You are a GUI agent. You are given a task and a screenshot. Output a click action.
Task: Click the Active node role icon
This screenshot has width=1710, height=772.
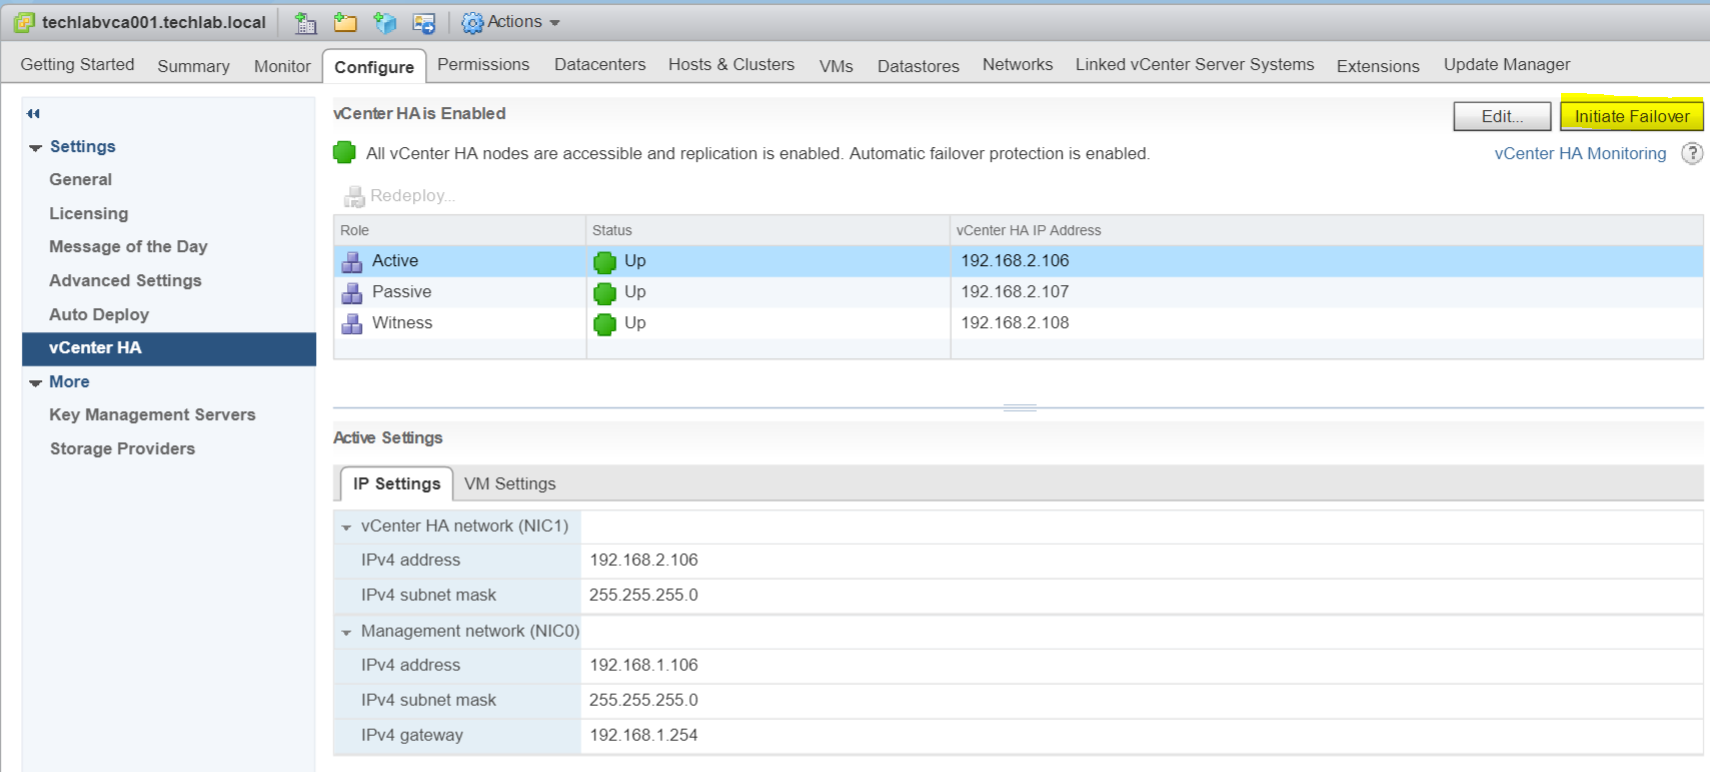(x=352, y=262)
